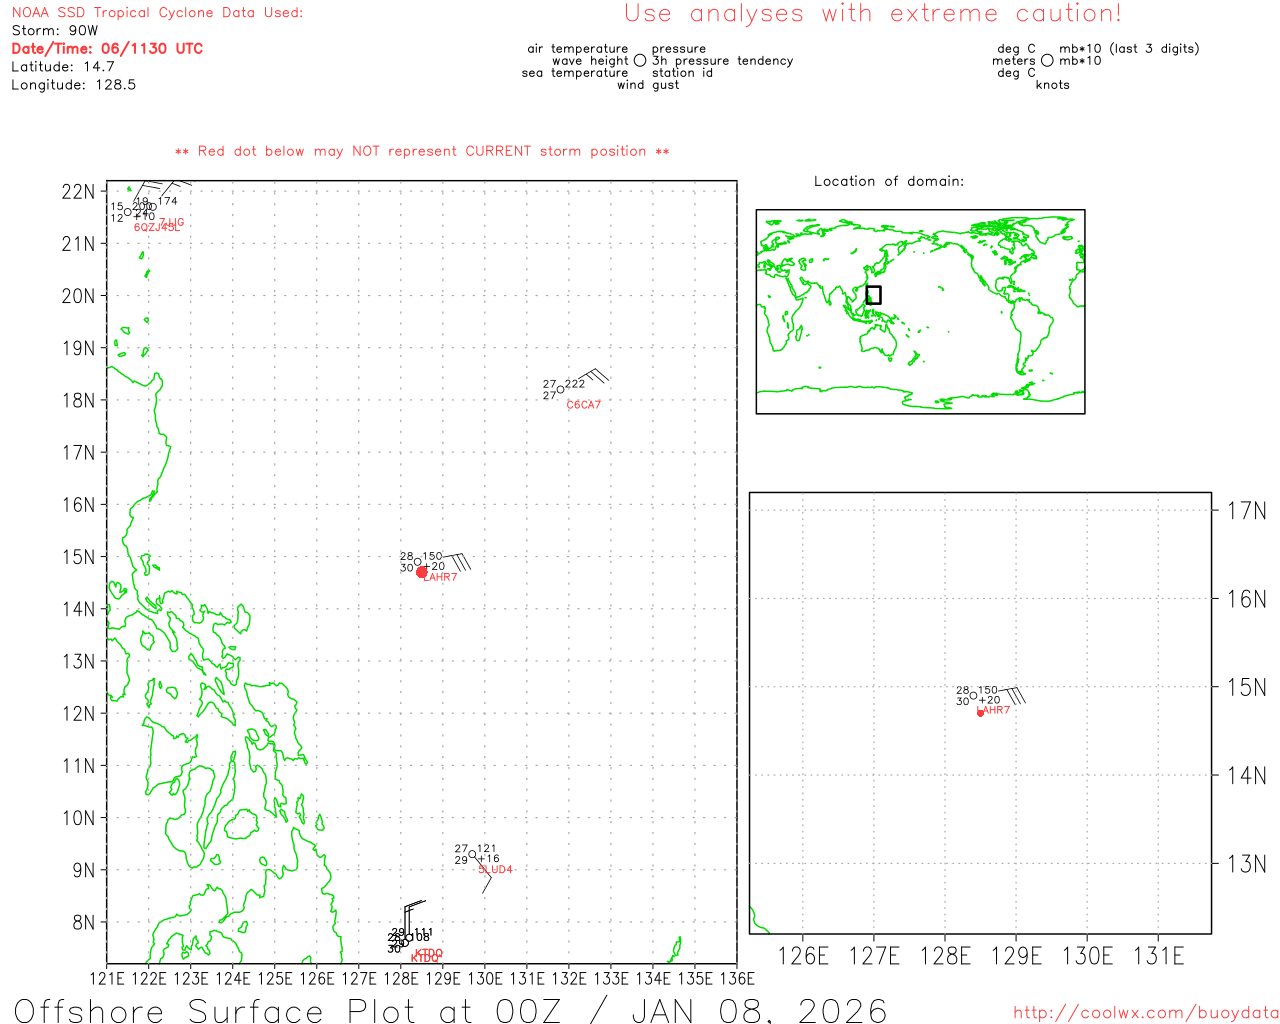The width and height of the screenshot is (1280, 1024).
Task: Select the 6QZJ4SL station ID label
Action: pyautogui.click(x=156, y=228)
